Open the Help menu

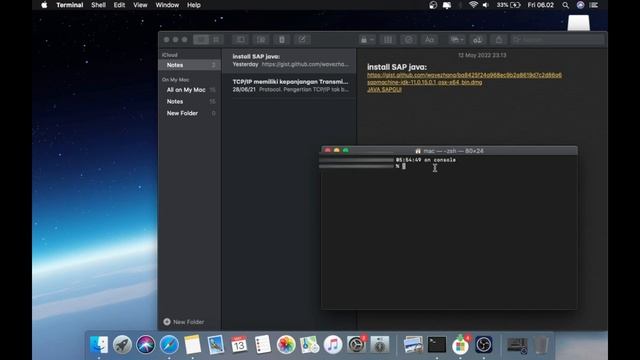click(193, 5)
